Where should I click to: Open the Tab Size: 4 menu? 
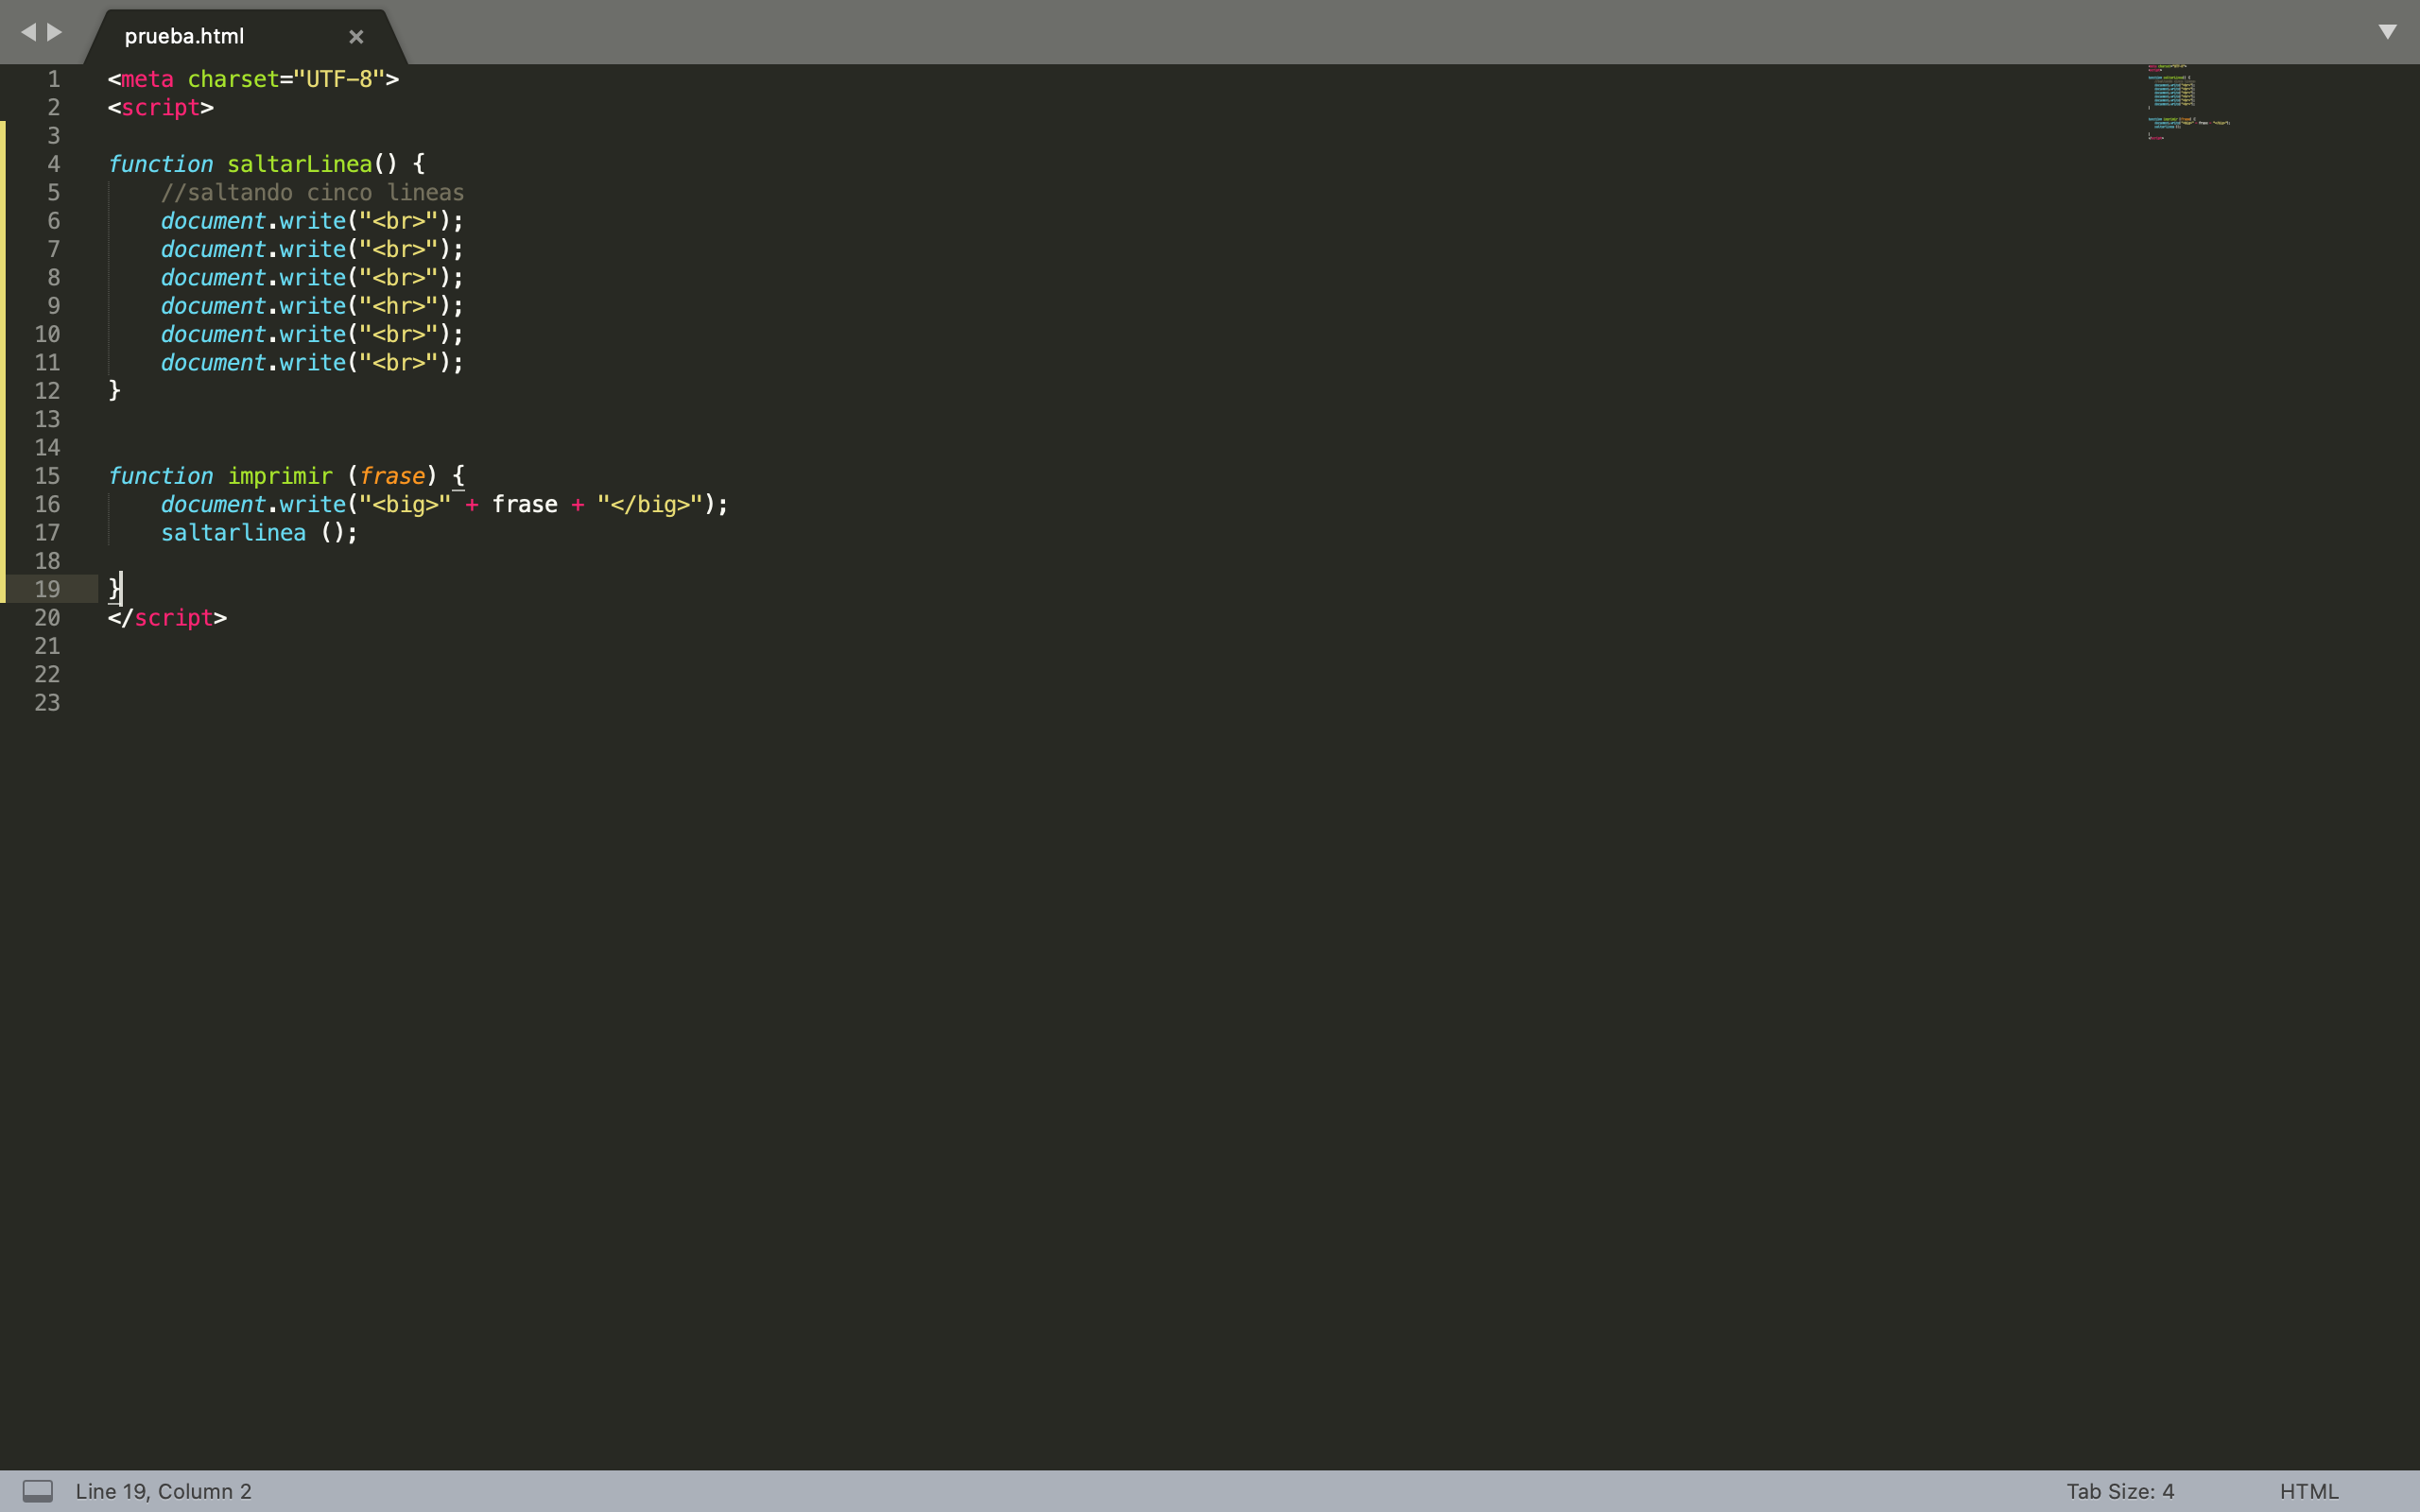click(2120, 1491)
